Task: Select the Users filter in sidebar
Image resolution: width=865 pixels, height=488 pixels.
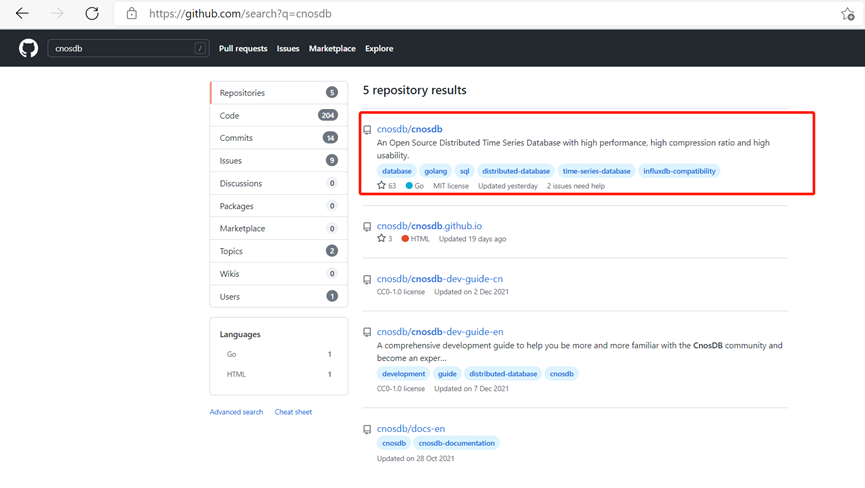Action: 279,296
